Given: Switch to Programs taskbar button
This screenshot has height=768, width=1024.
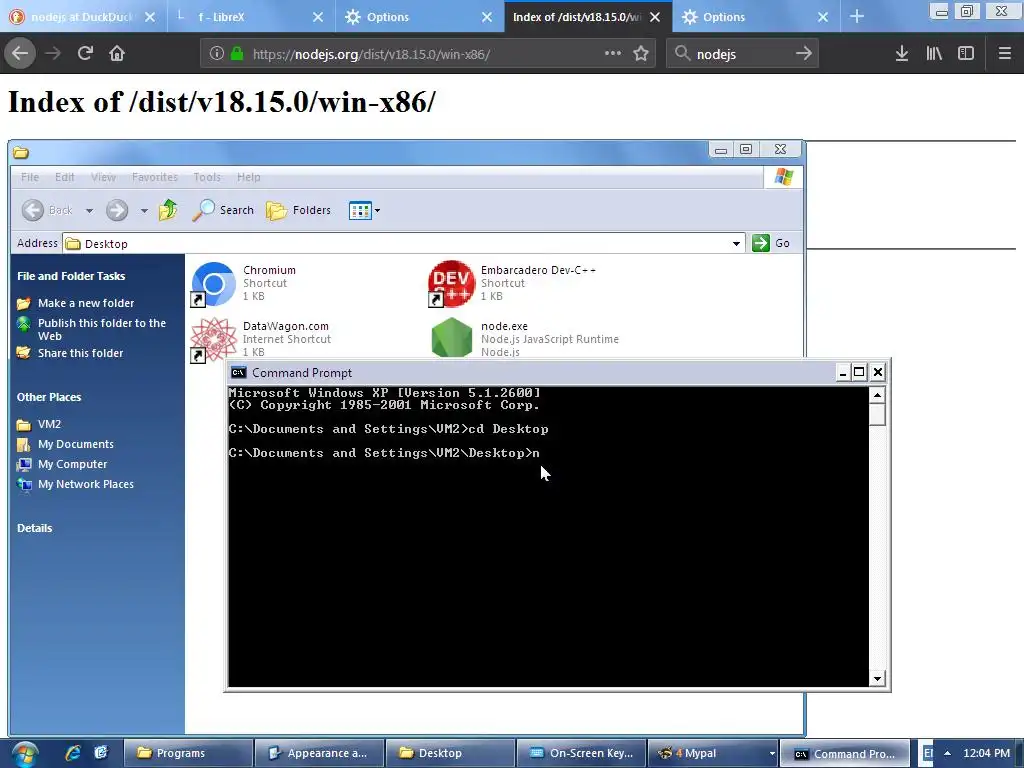Looking at the screenshot, I should click(x=187, y=753).
